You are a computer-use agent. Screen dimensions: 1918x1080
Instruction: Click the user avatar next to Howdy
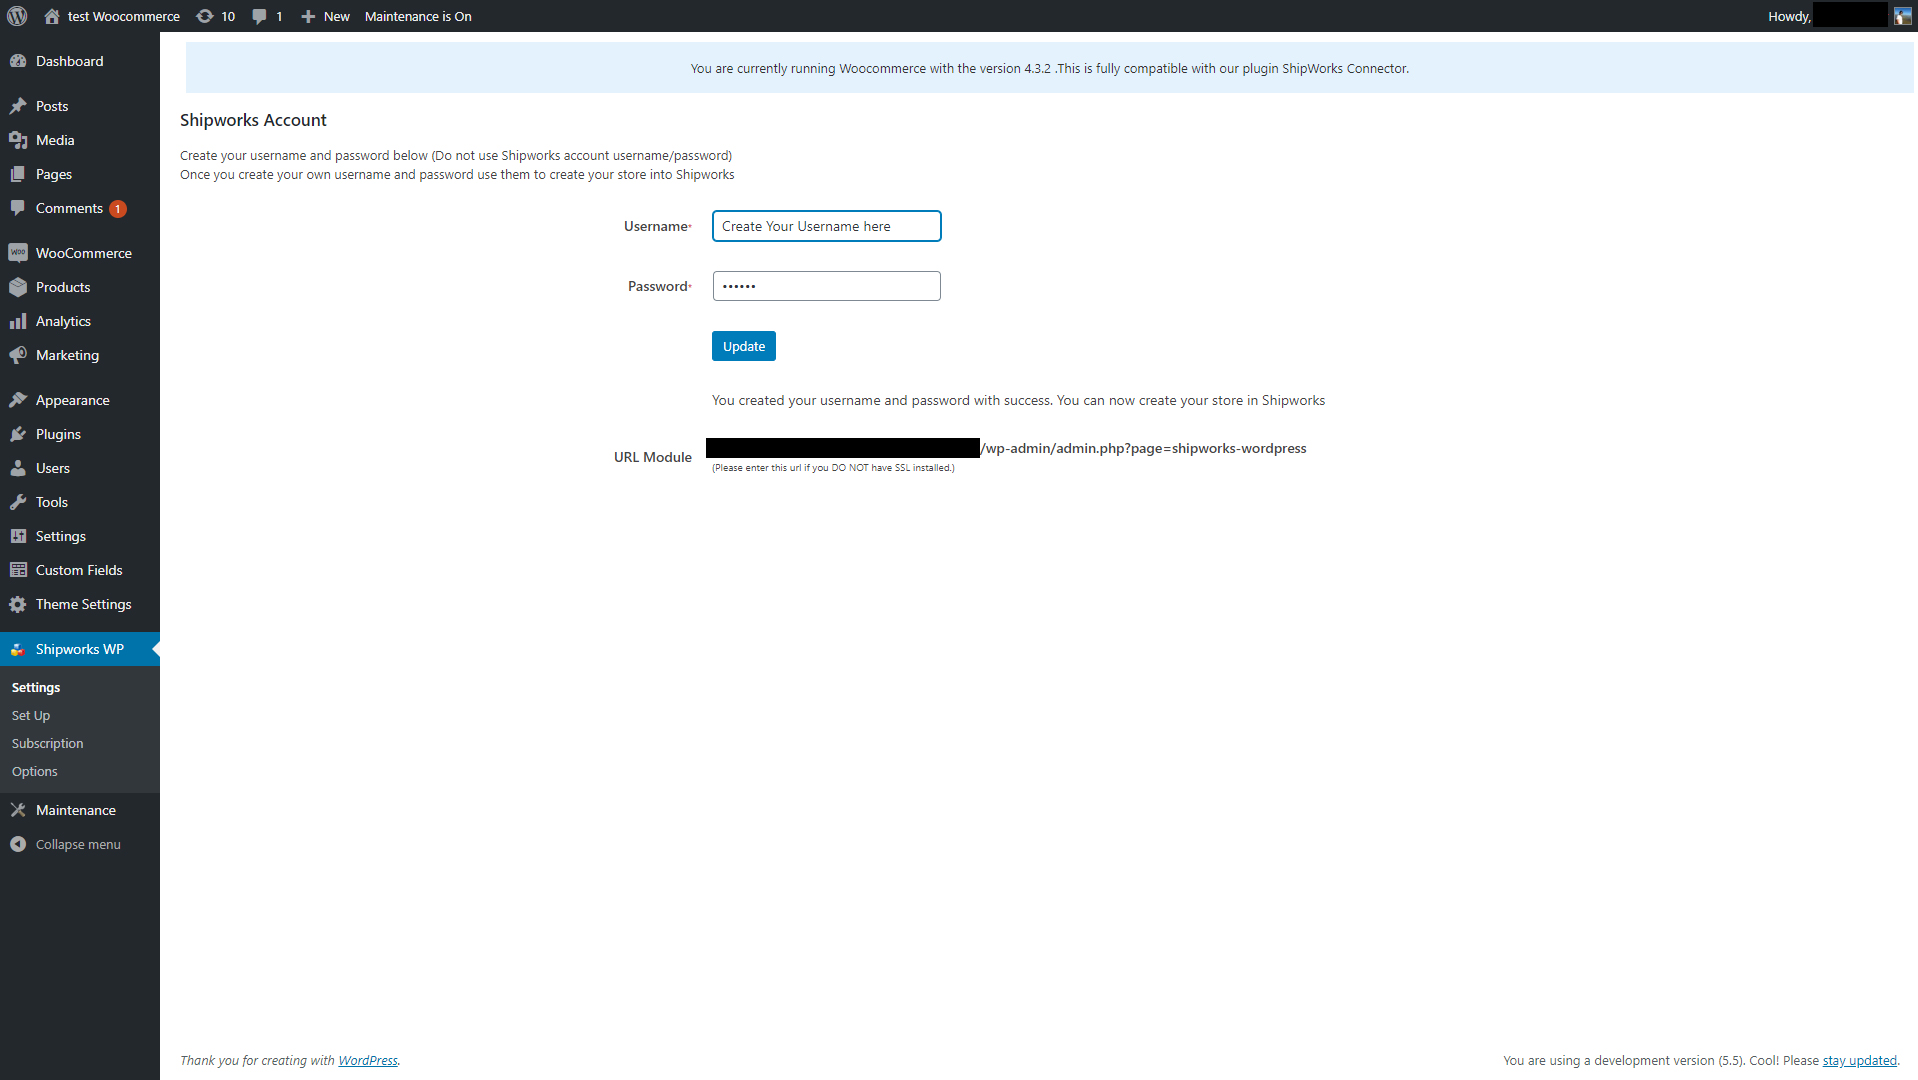pos(1902,16)
